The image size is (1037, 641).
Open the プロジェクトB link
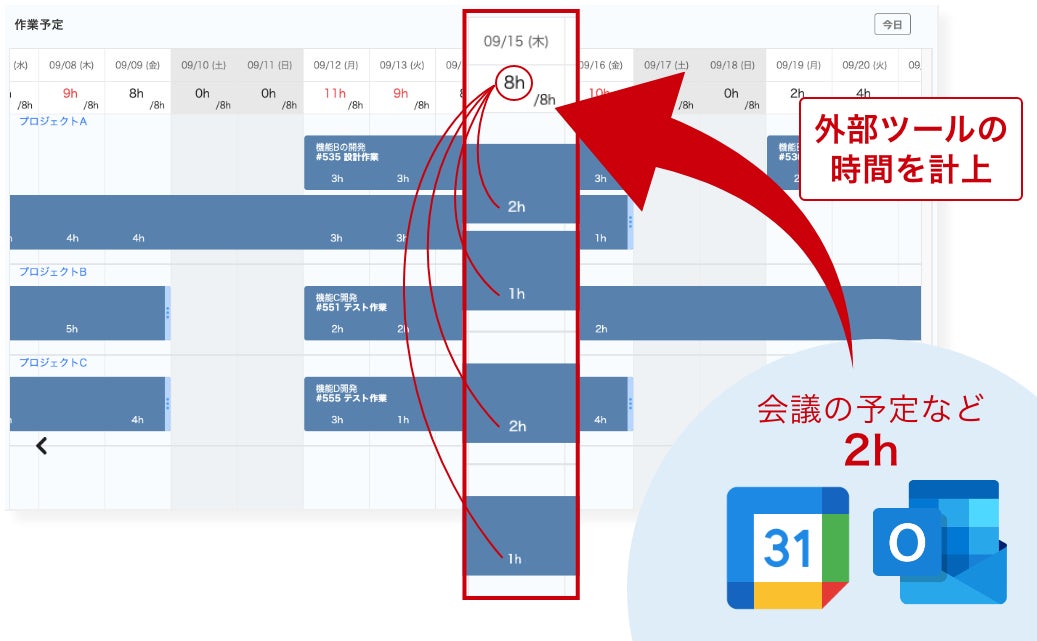click(x=53, y=272)
